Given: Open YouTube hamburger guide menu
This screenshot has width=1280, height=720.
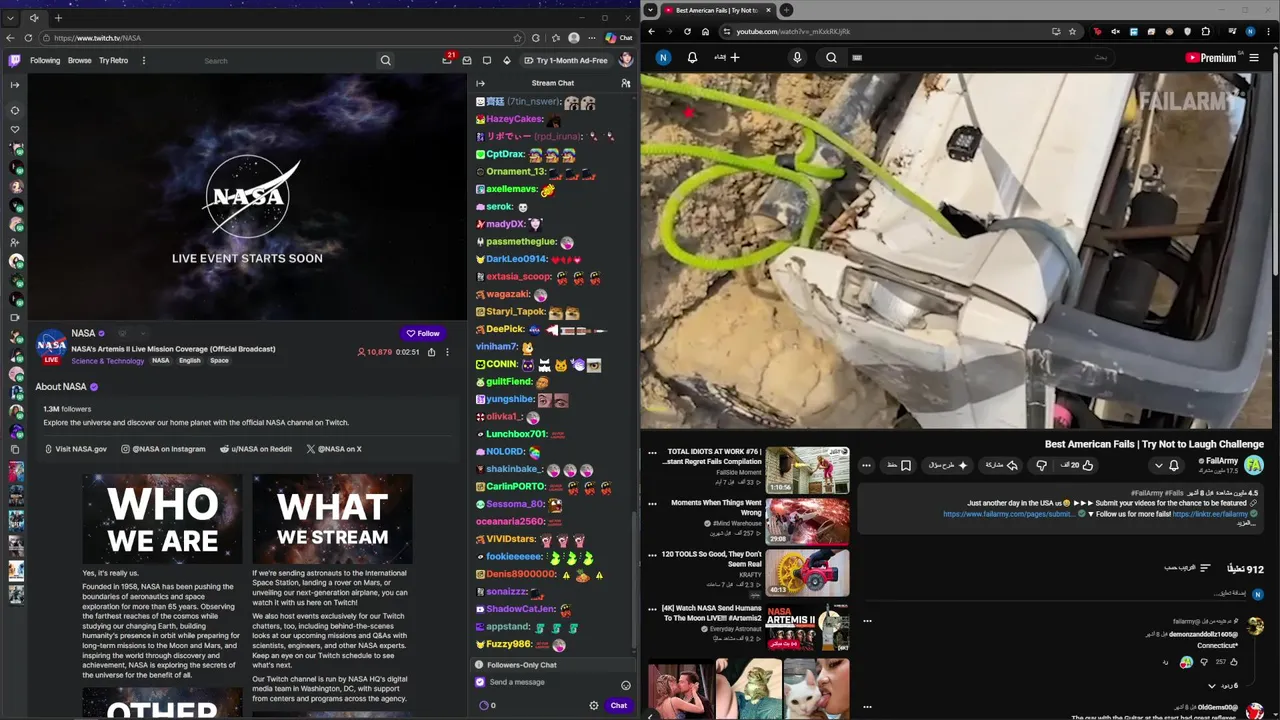Looking at the screenshot, I should [1254, 58].
